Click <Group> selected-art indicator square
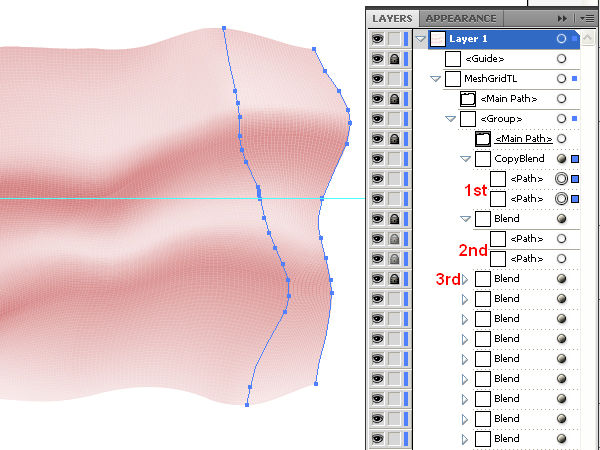600x450 pixels. pyautogui.click(x=574, y=119)
